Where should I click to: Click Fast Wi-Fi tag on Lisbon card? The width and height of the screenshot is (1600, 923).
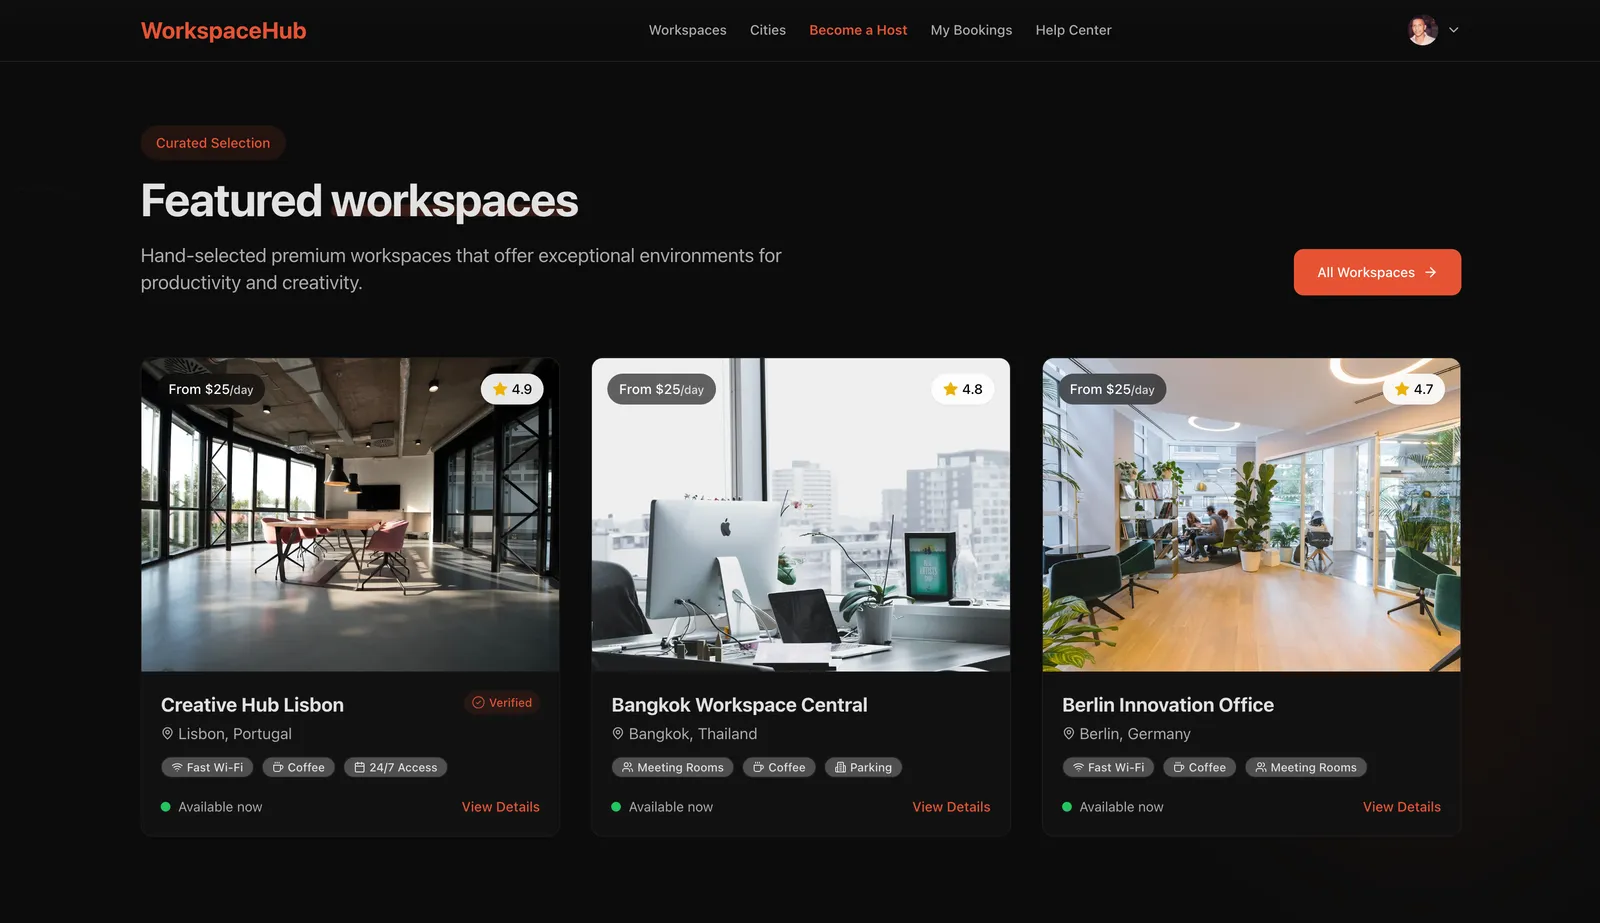point(207,768)
